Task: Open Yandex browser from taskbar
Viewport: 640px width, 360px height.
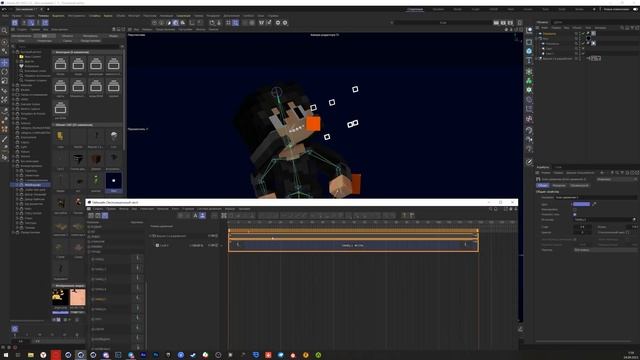Action: coord(43,355)
